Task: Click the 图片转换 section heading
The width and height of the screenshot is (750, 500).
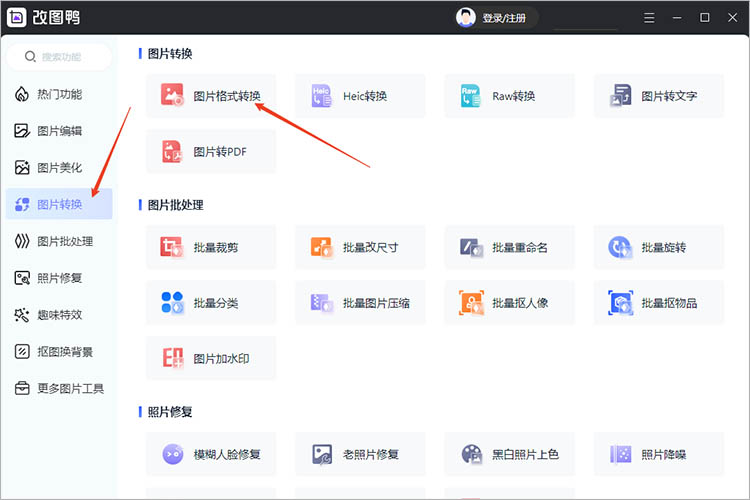Action: click(170, 54)
